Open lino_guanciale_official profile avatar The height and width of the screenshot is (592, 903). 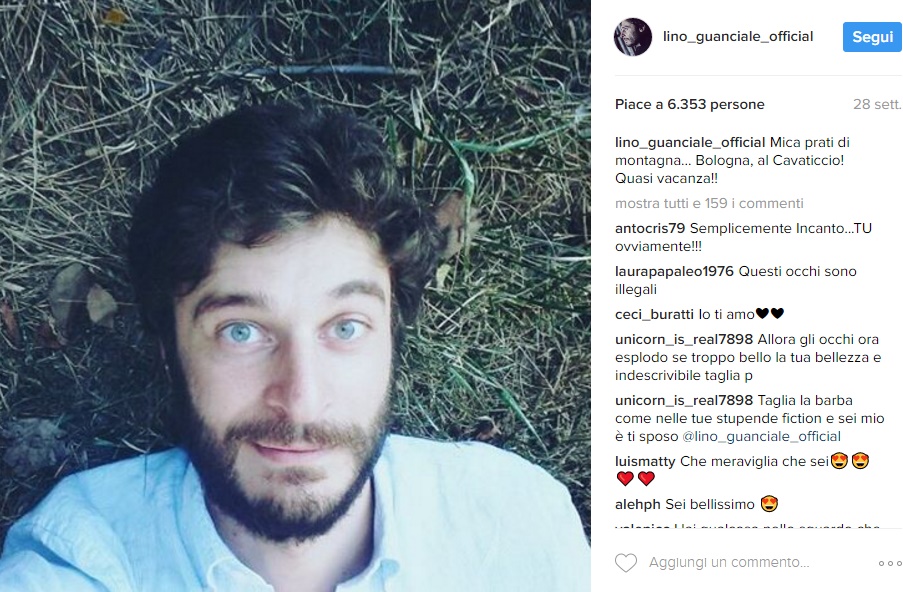pos(633,37)
